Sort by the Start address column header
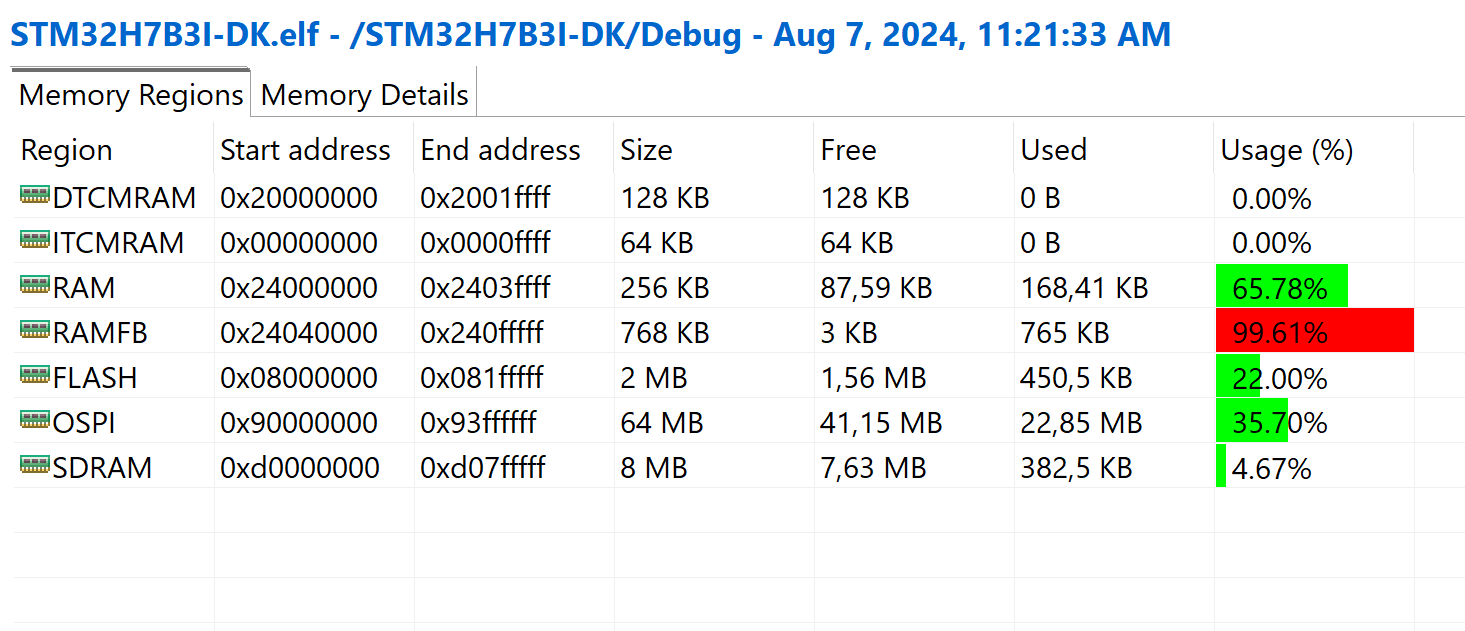 coord(305,150)
